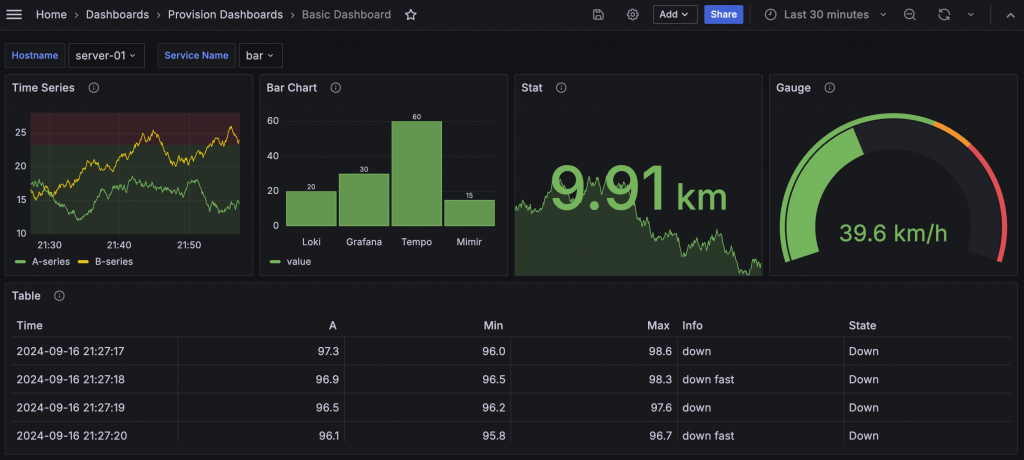Open Service Name bar dropdown
Screen dimensions: 1024x460
click(261, 56)
